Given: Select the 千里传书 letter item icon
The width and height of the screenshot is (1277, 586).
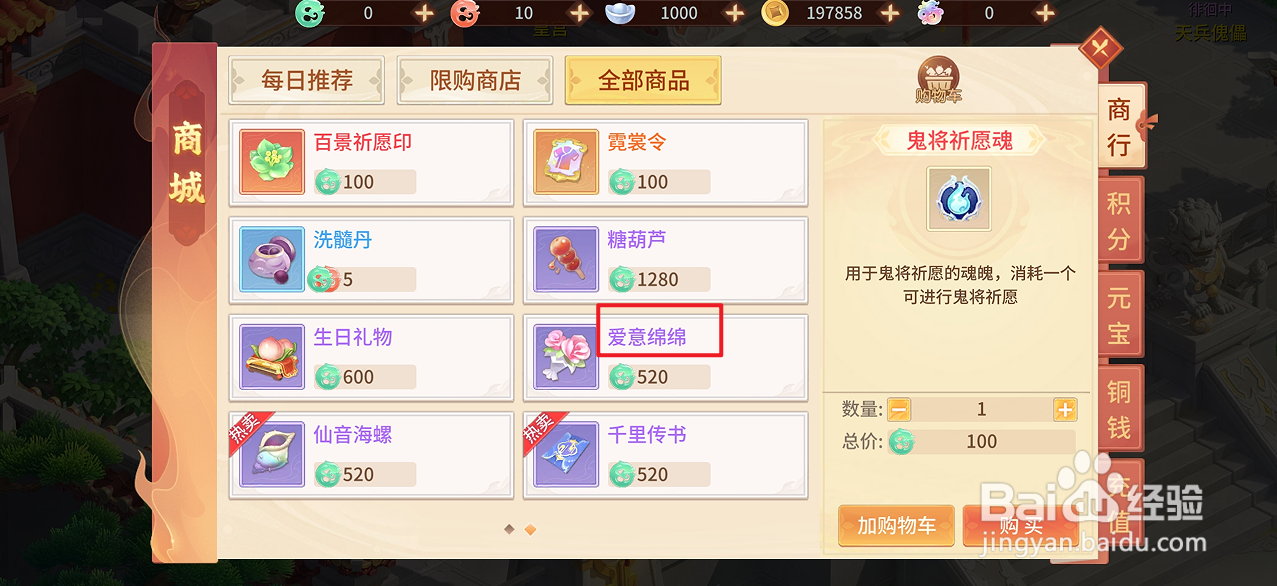Looking at the screenshot, I should coord(567,455).
